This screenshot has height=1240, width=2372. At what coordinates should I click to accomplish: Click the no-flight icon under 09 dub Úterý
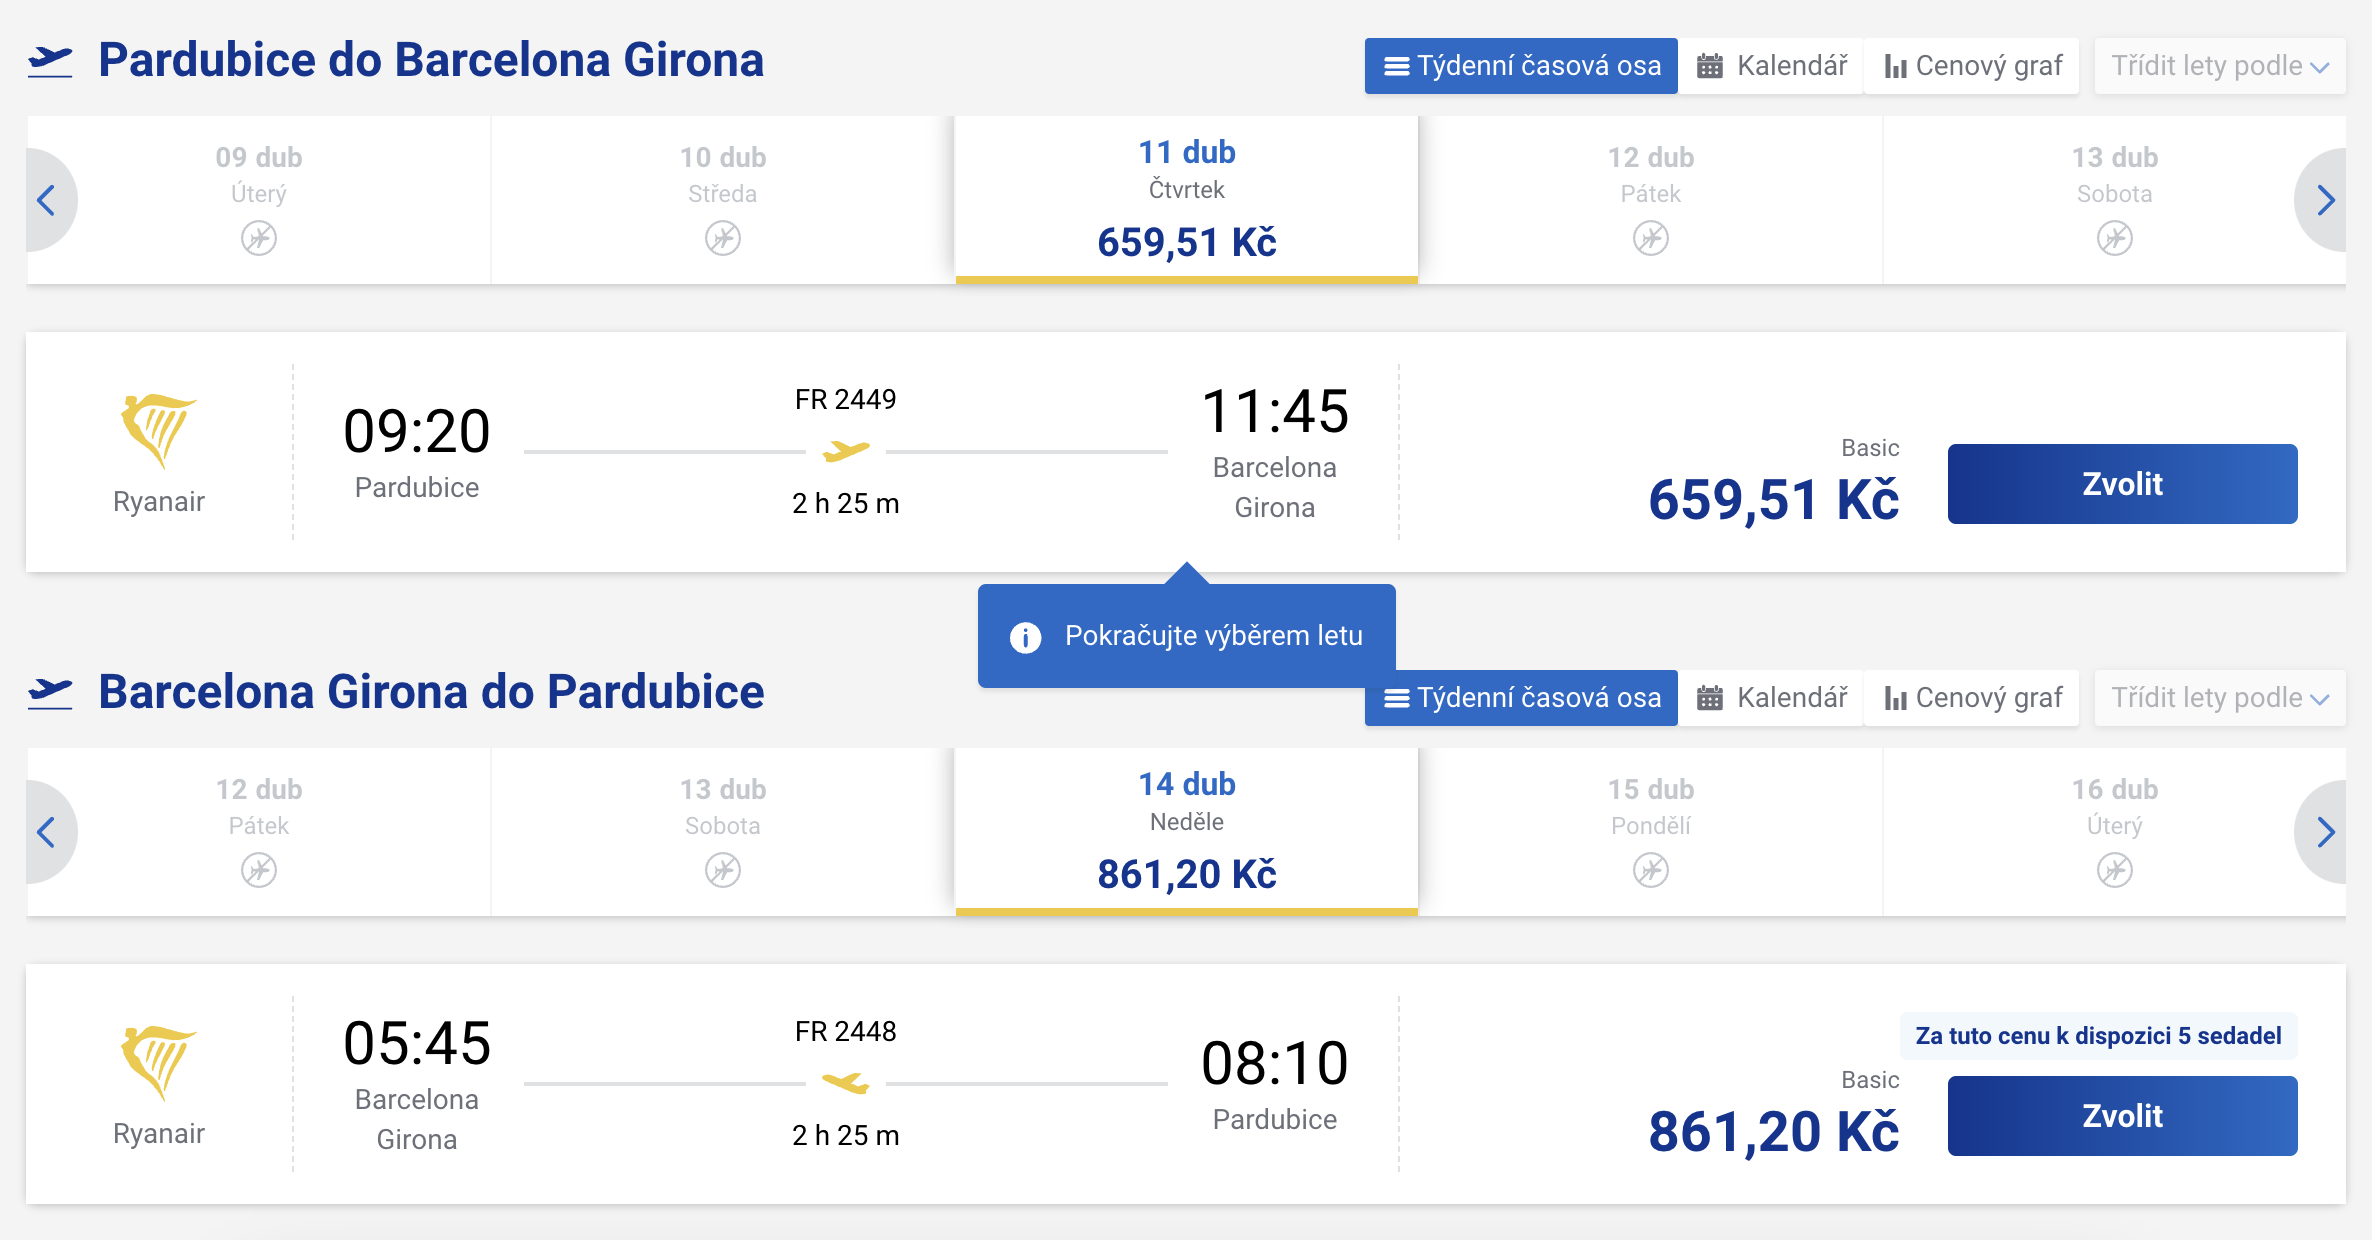point(259,238)
